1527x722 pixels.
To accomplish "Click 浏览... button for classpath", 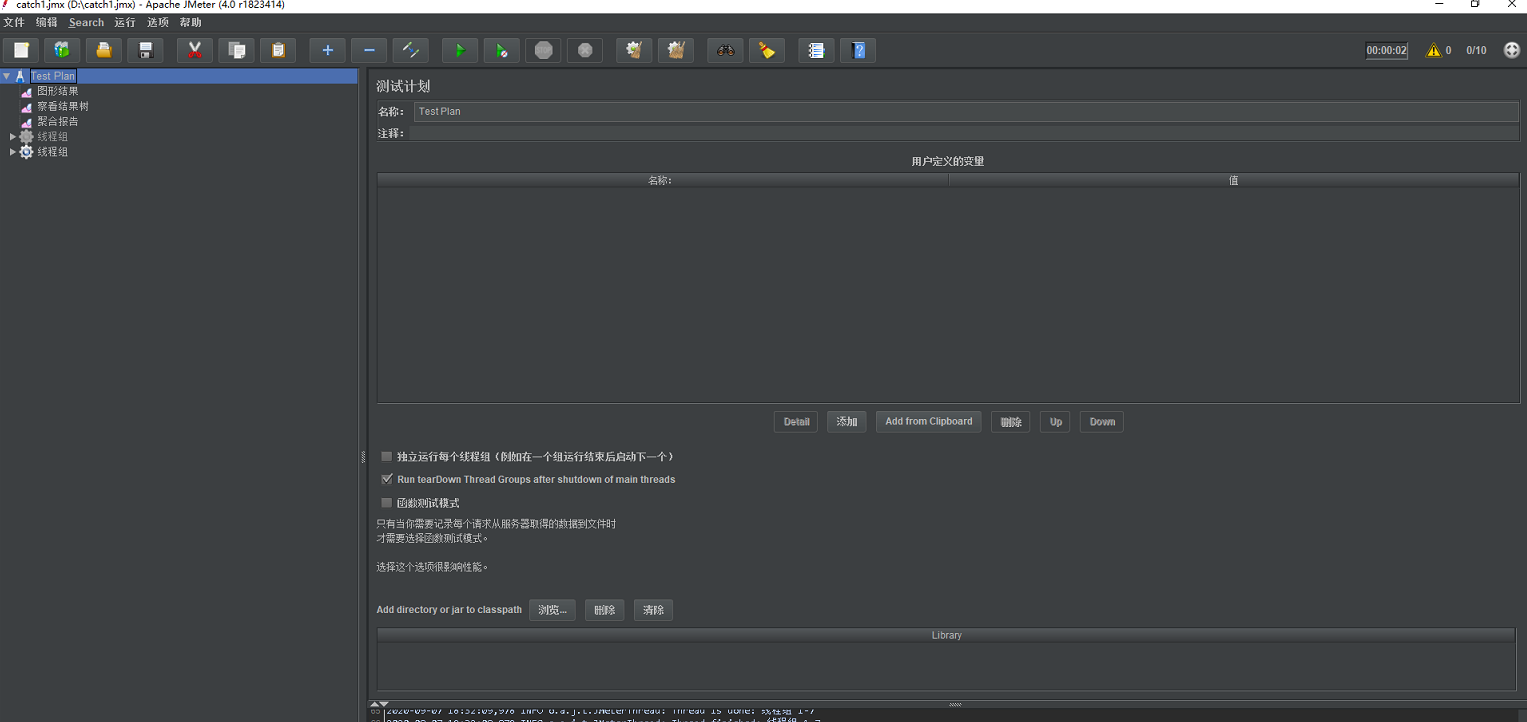I will 552,610.
